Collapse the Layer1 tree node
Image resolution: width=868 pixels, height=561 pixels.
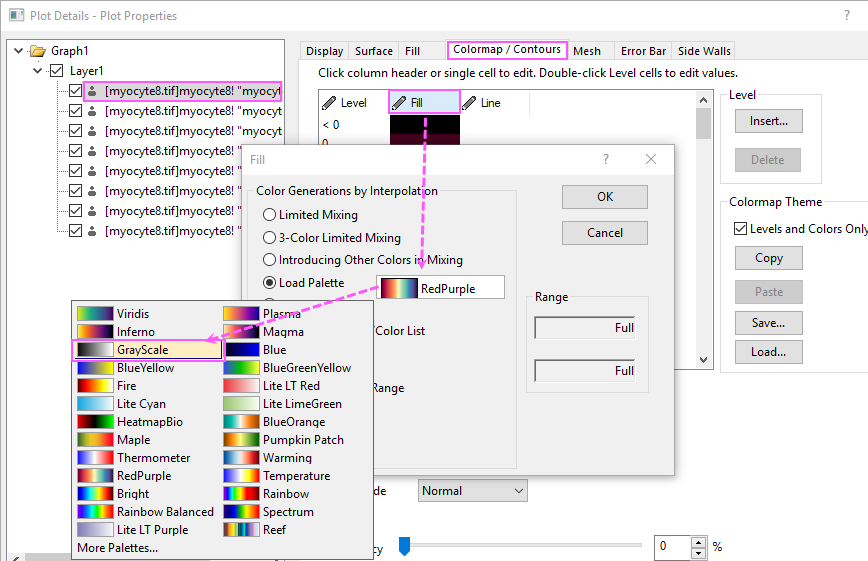(38, 71)
